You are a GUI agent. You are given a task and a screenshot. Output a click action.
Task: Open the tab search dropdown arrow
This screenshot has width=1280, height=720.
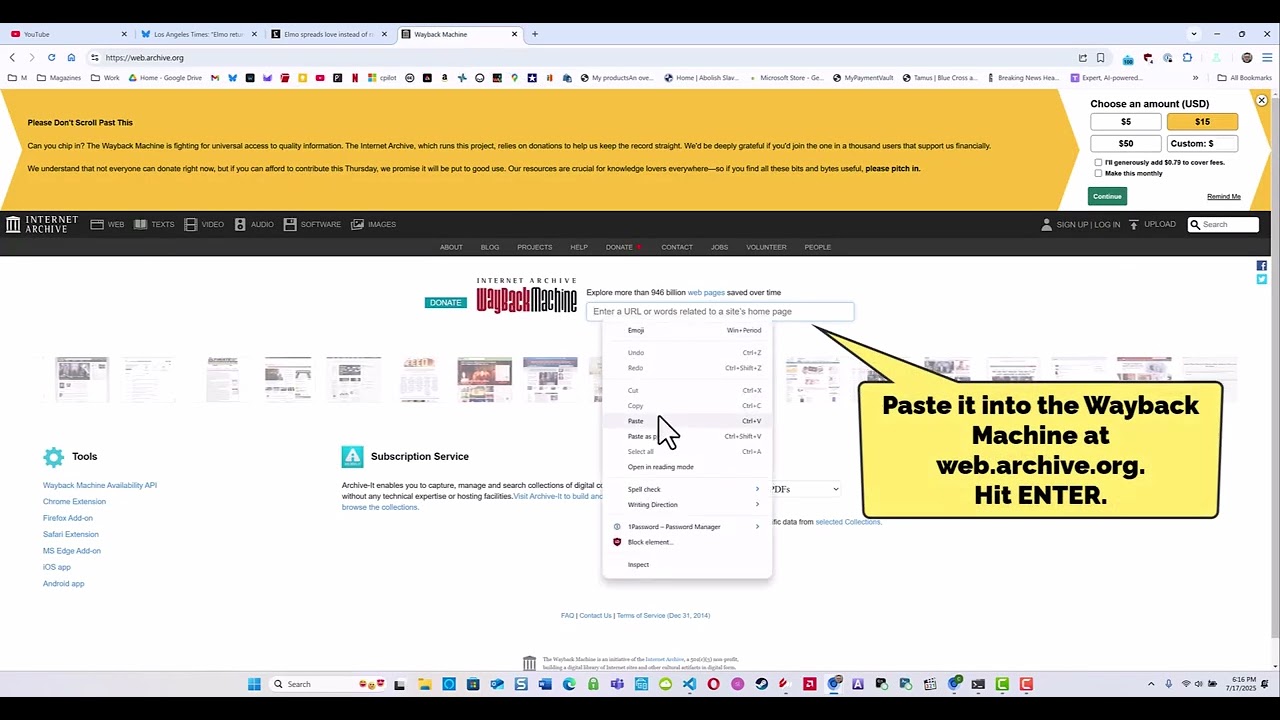pos(1193,34)
